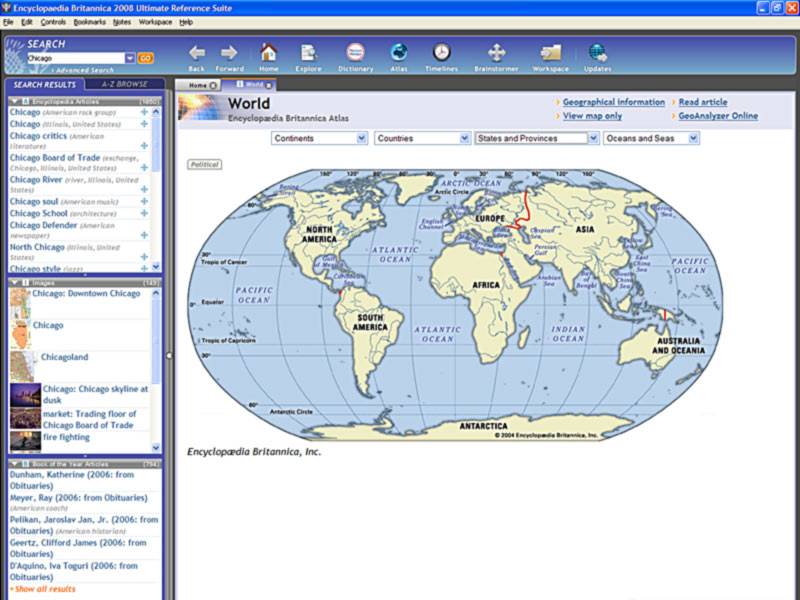Open the Home page icon

(268, 52)
